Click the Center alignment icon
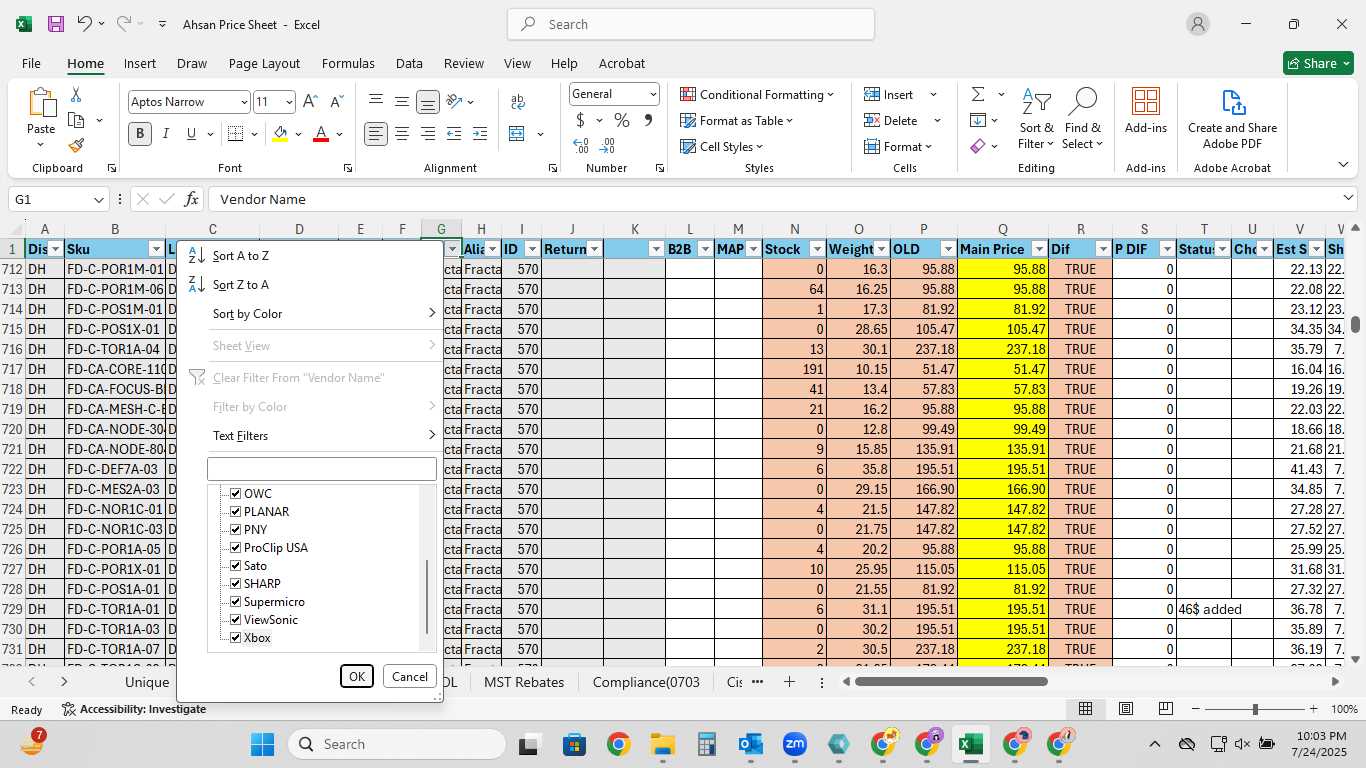This screenshot has width=1366, height=768. pos(402,134)
